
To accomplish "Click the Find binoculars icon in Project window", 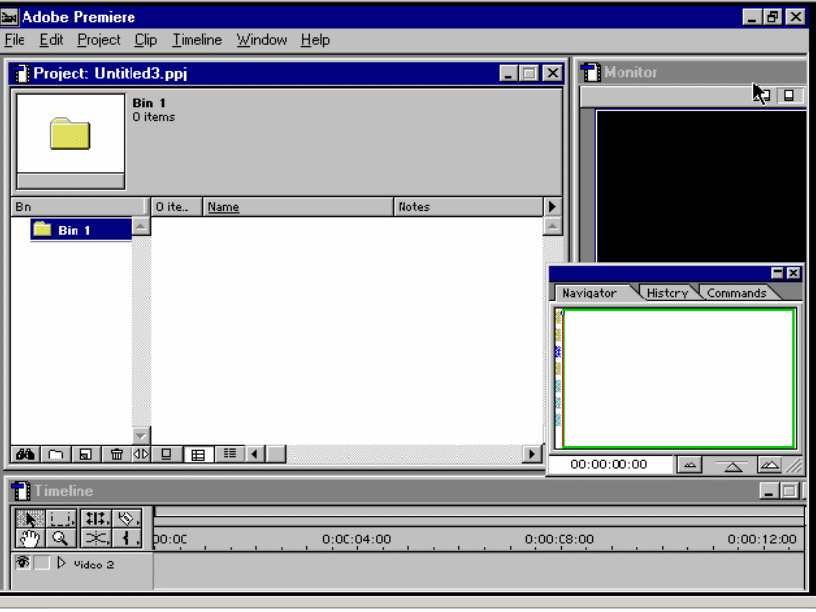I will pos(25,454).
